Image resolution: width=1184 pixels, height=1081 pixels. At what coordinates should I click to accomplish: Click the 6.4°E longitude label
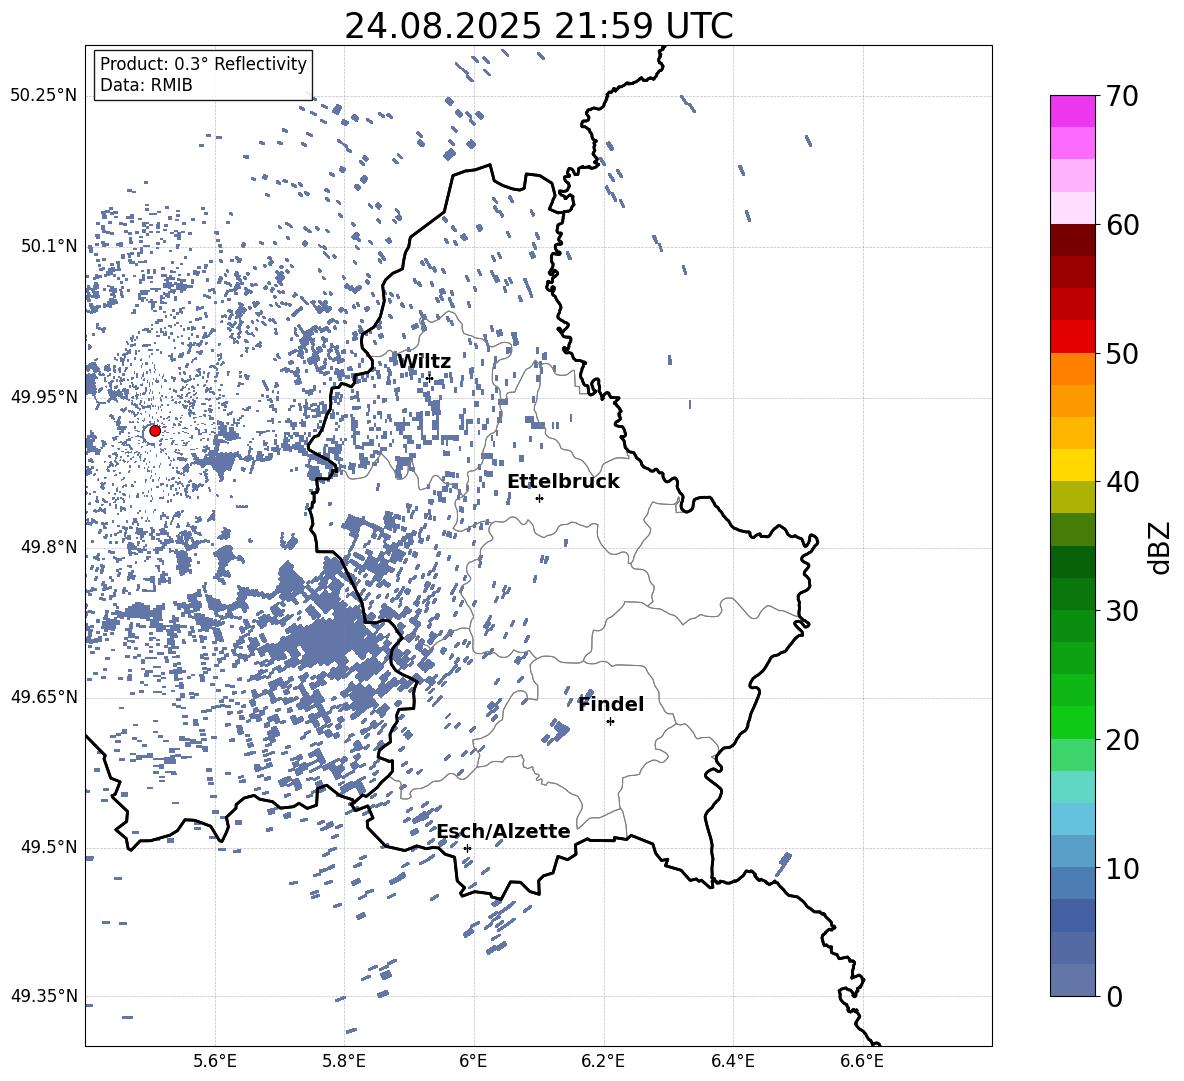[x=732, y=1061]
